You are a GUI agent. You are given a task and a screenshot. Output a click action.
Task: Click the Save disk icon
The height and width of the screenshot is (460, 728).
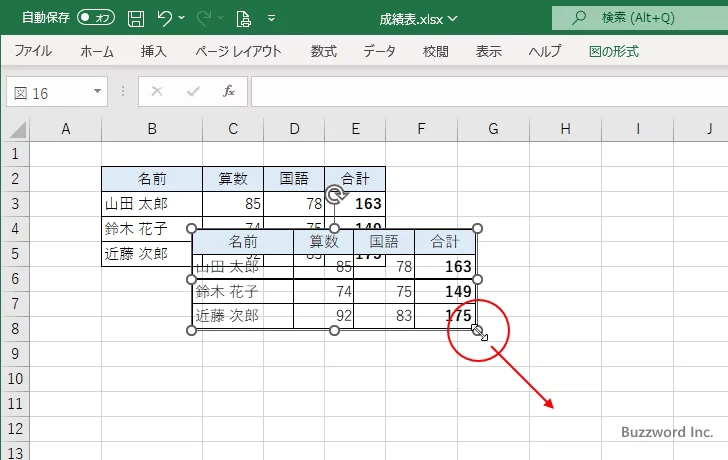[x=136, y=18]
